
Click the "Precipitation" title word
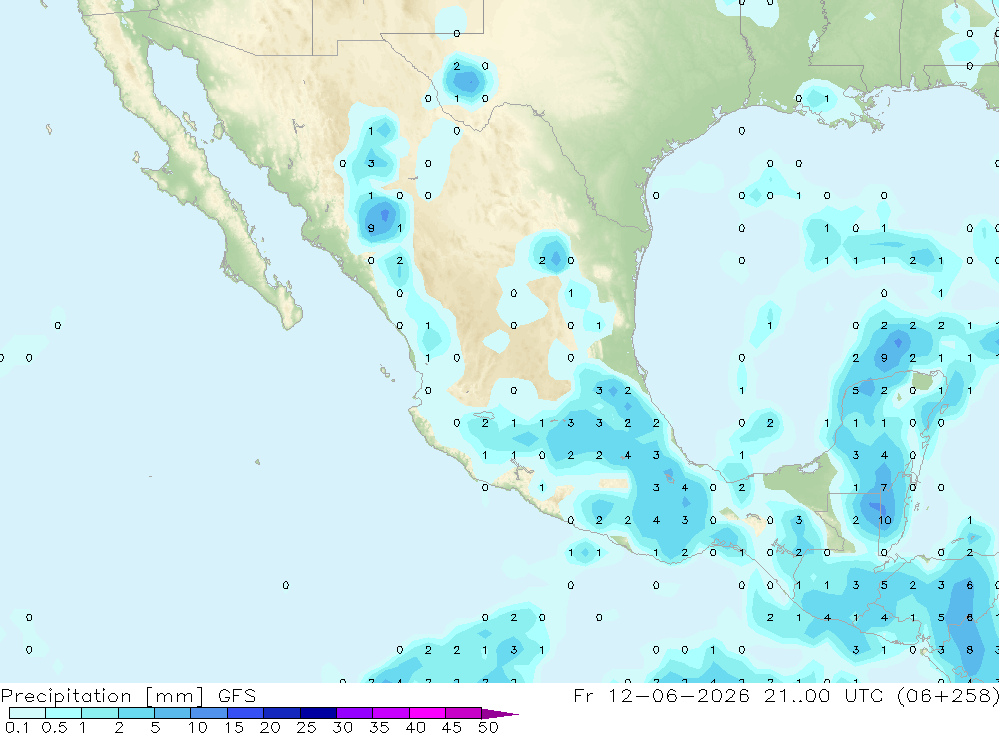coord(66,696)
